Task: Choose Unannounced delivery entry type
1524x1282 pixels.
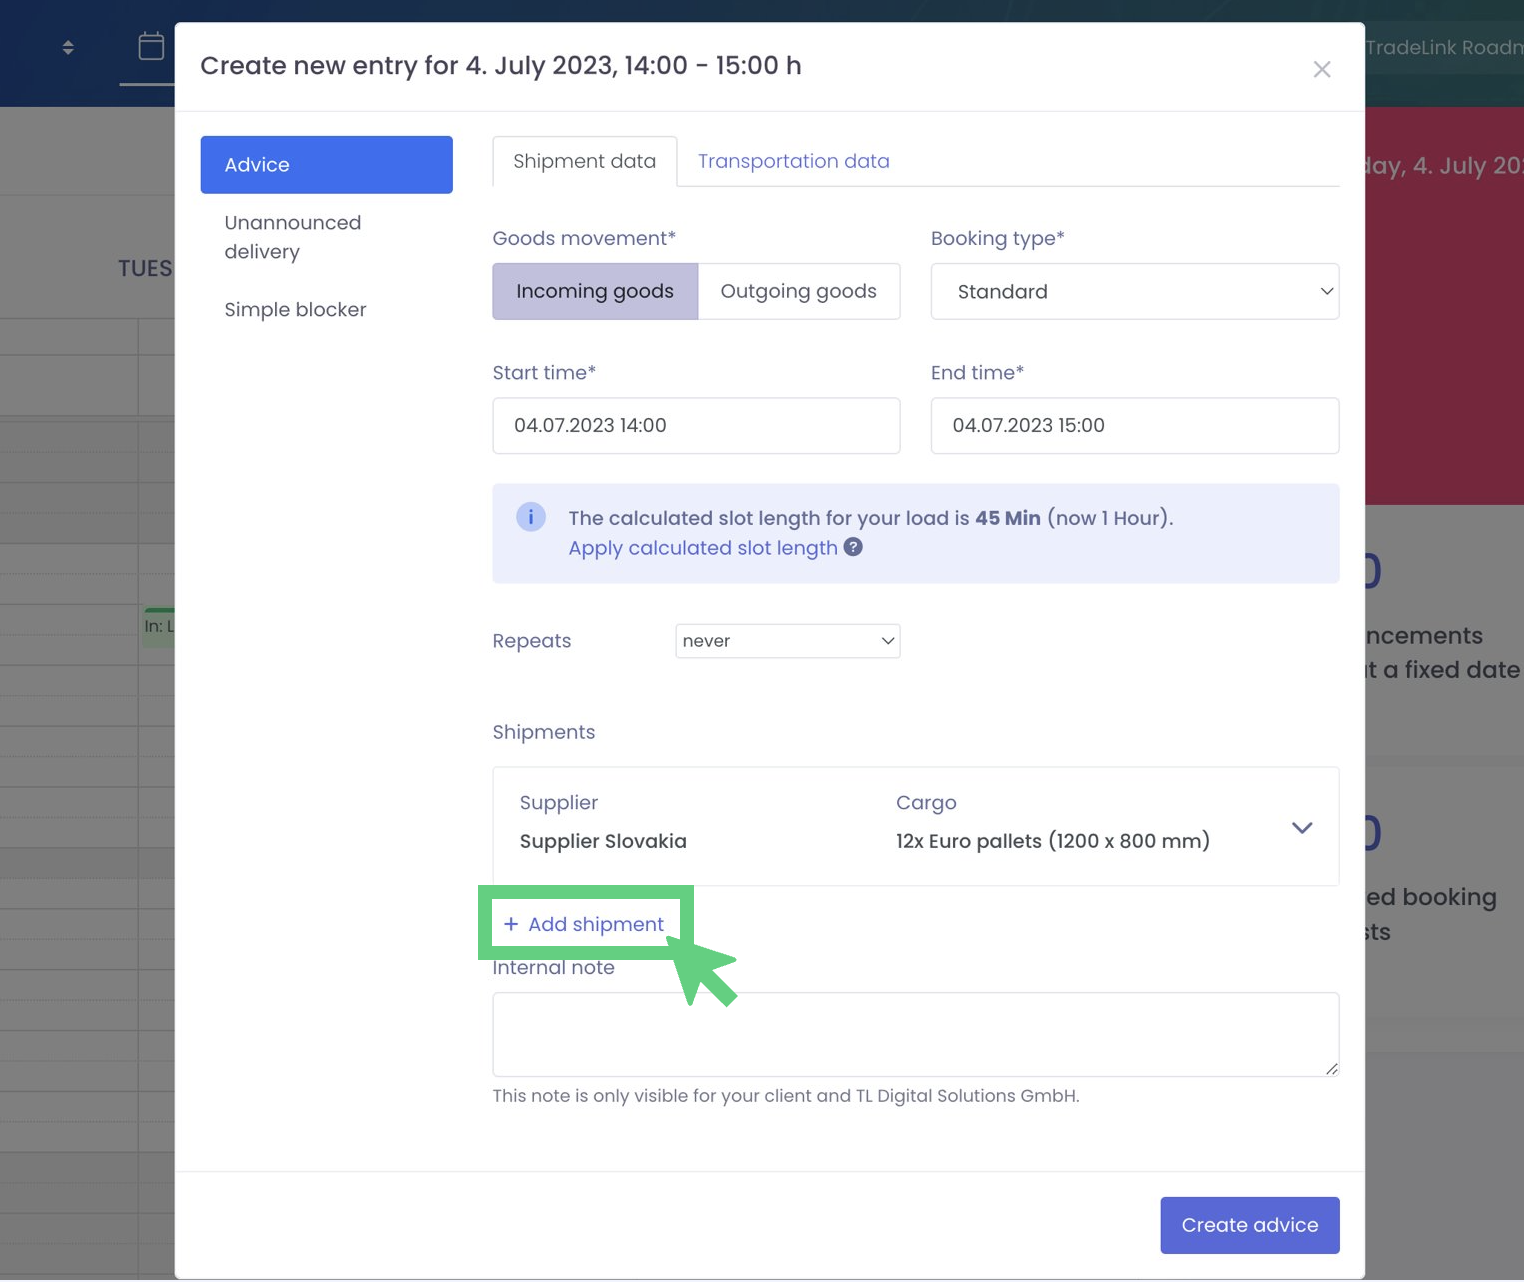Action: (x=293, y=237)
